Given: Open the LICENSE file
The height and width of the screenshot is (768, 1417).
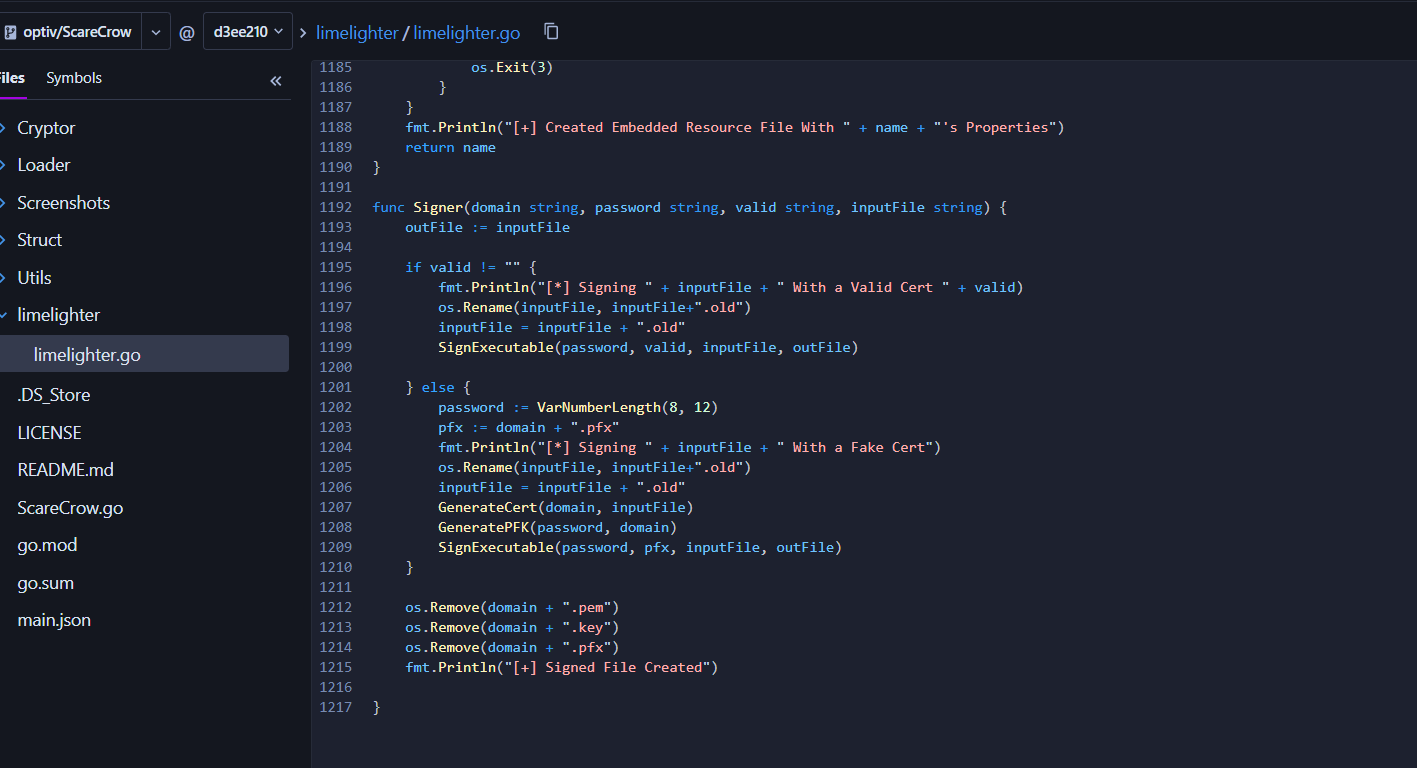Looking at the screenshot, I should [x=49, y=433].
